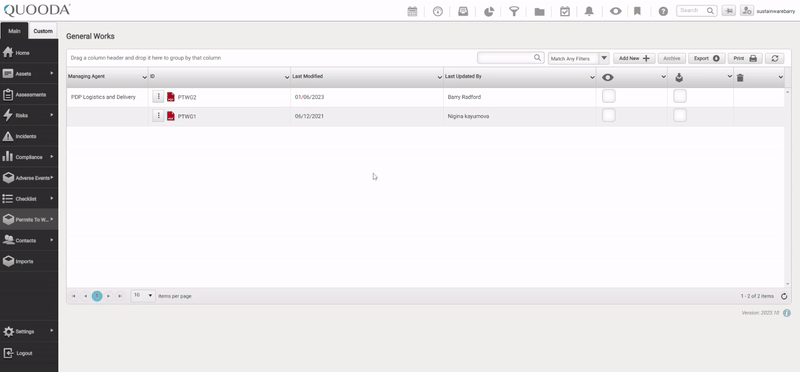Open the notifications bell icon
The width and height of the screenshot is (800, 372).
coord(589,11)
